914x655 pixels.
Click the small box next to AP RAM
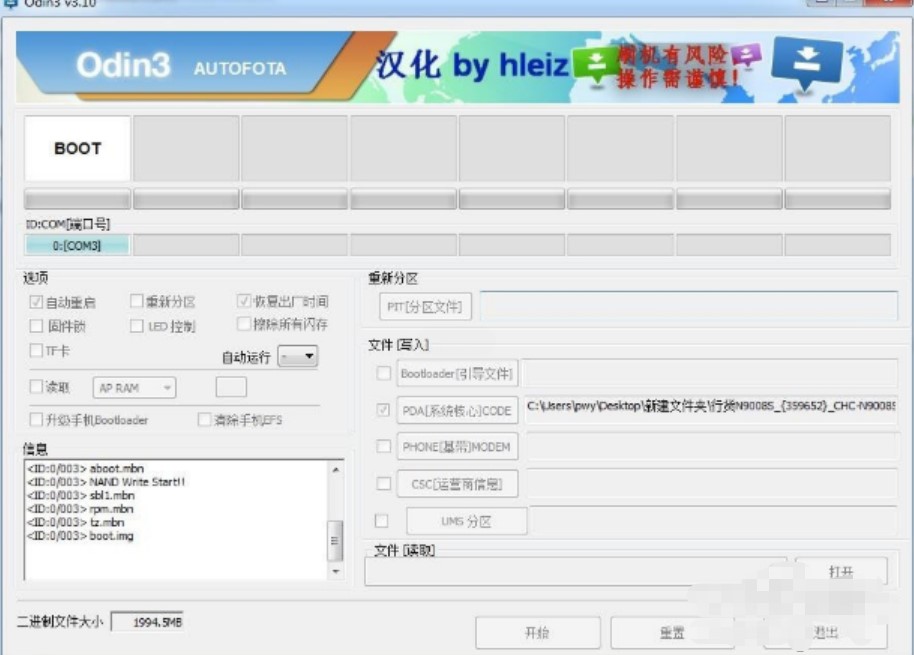(231, 387)
